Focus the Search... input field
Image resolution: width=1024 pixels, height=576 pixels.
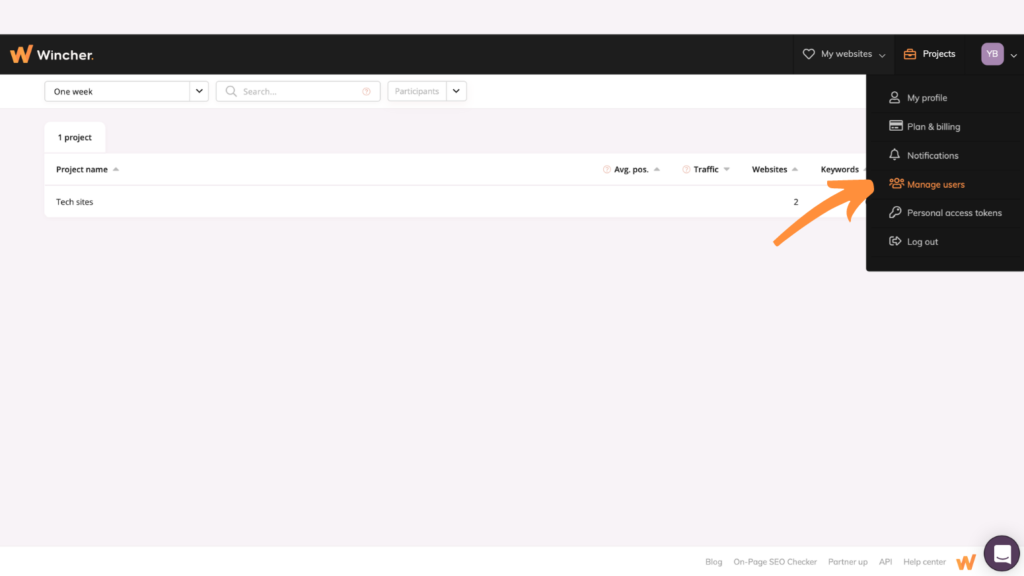click(298, 91)
